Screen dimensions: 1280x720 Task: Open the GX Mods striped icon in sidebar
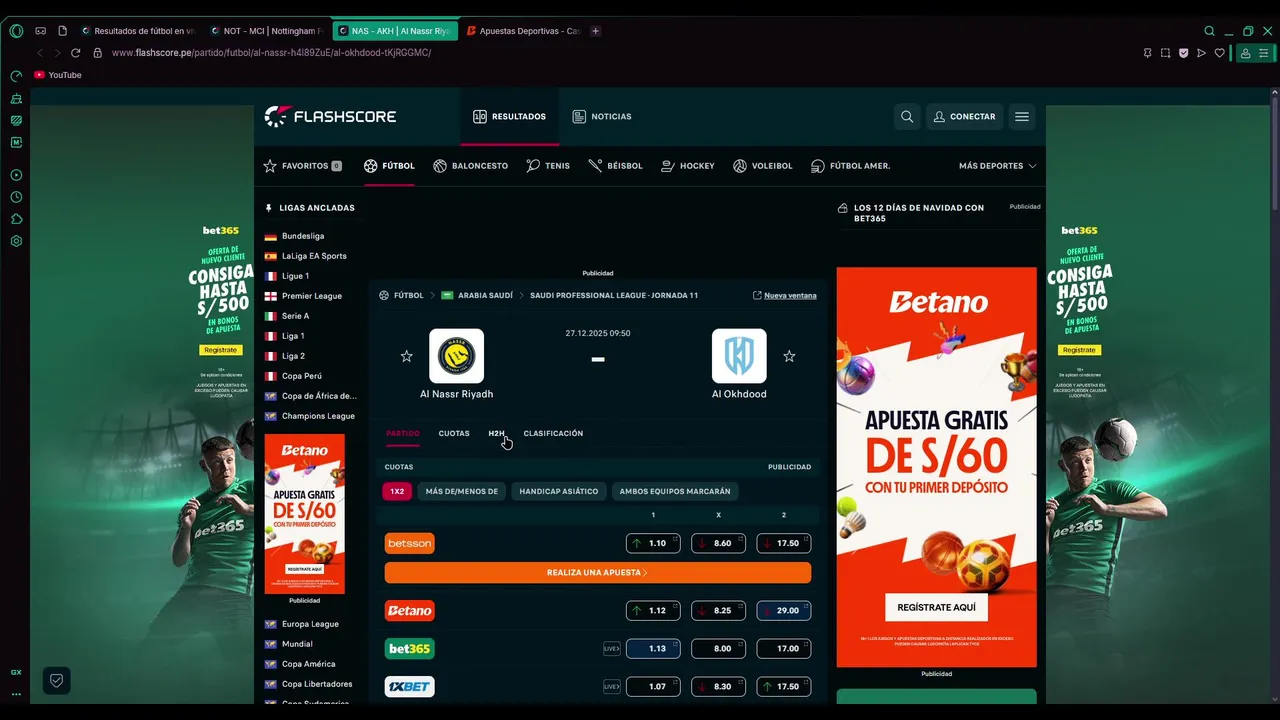[x=16, y=121]
